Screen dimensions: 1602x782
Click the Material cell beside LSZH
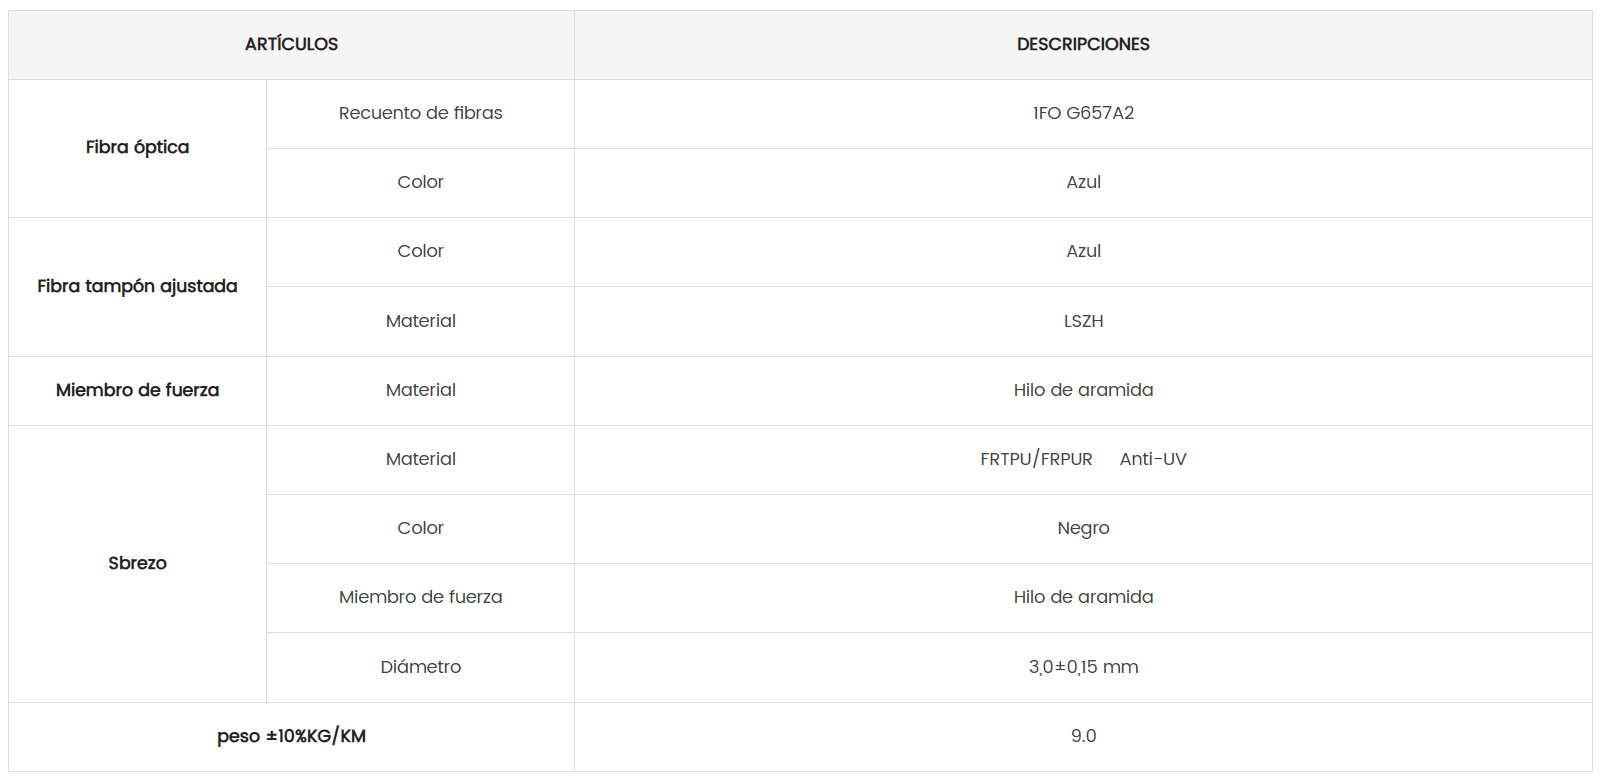[x=420, y=321]
